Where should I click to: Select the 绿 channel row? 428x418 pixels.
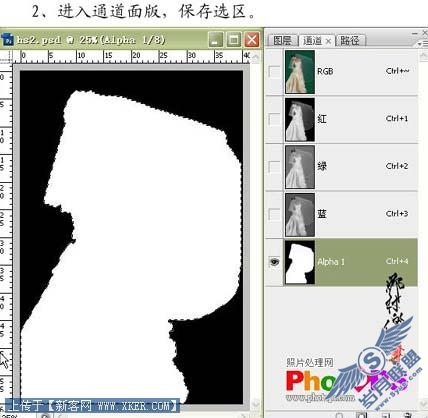coord(341,167)
